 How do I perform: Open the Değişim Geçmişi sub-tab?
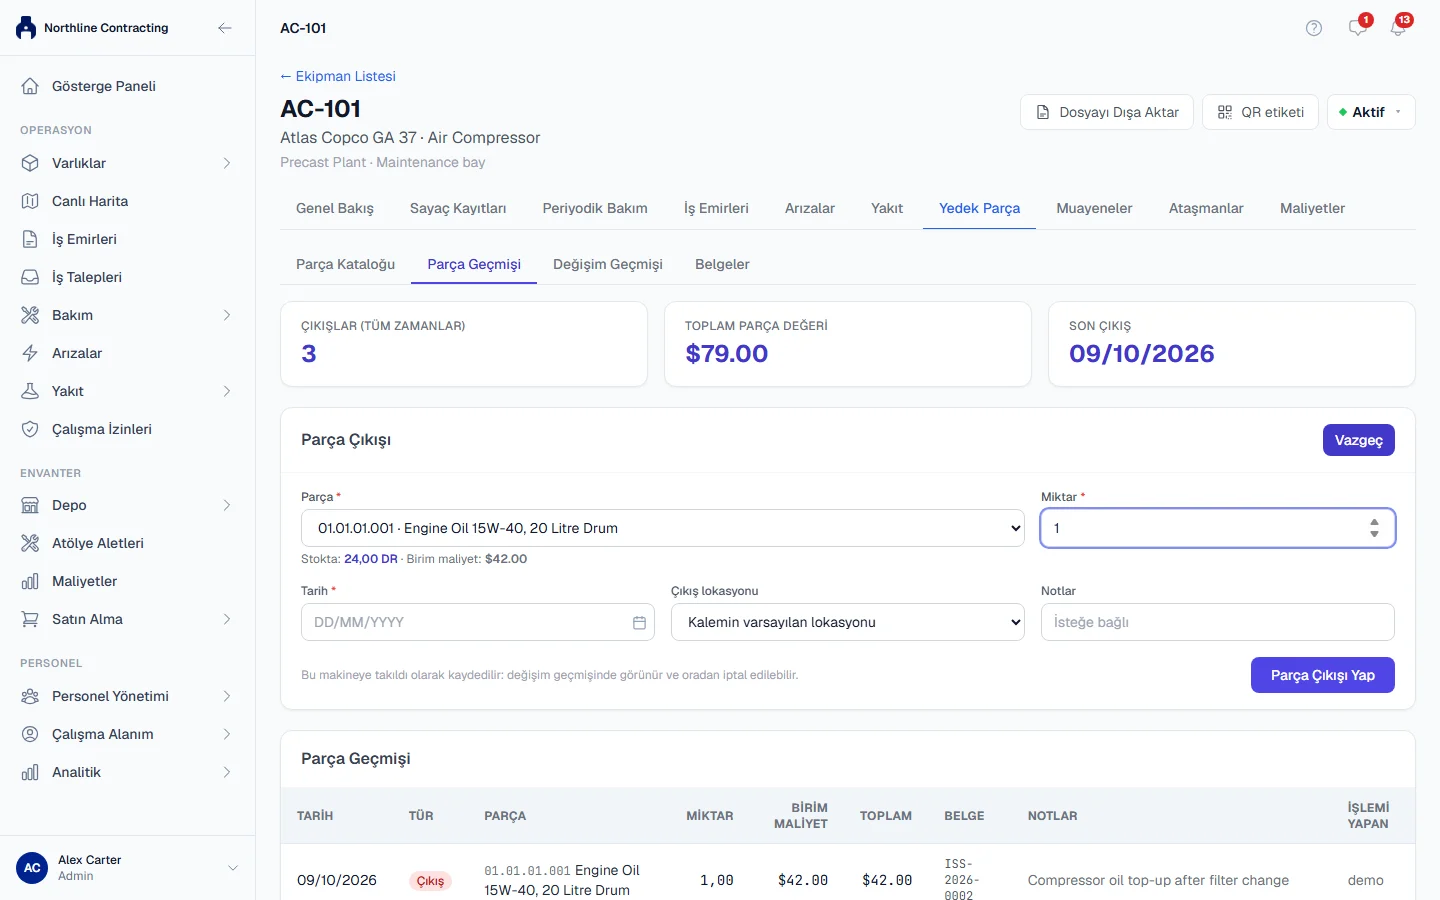coord(608,264)
